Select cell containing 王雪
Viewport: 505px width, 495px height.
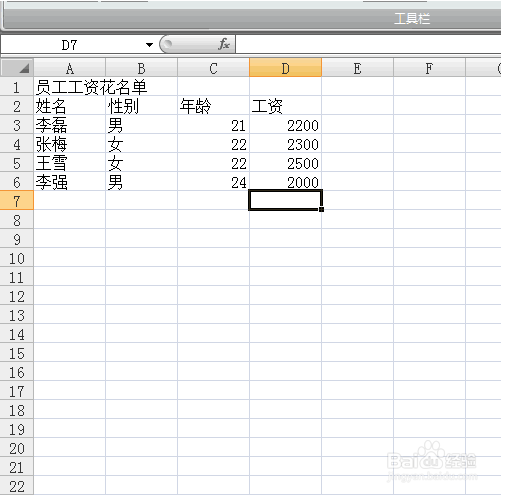70,163
